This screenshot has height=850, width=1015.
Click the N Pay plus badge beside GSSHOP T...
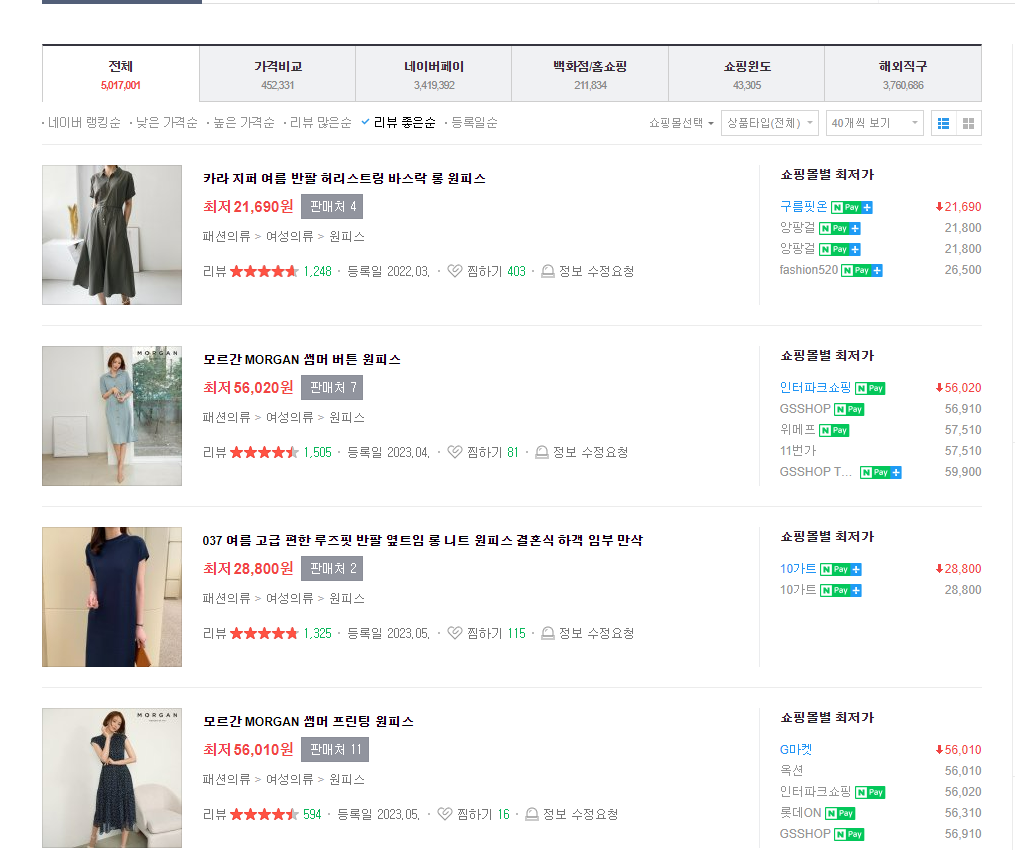click(x=880, y=471)
